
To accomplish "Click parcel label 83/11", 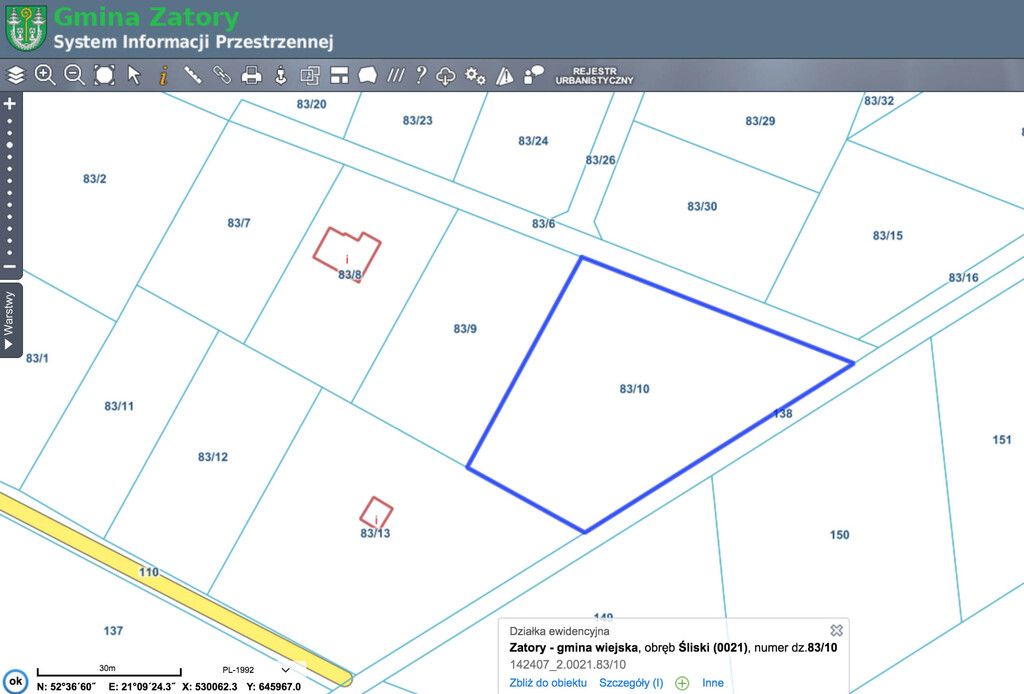I will click(x=119, y=406).
